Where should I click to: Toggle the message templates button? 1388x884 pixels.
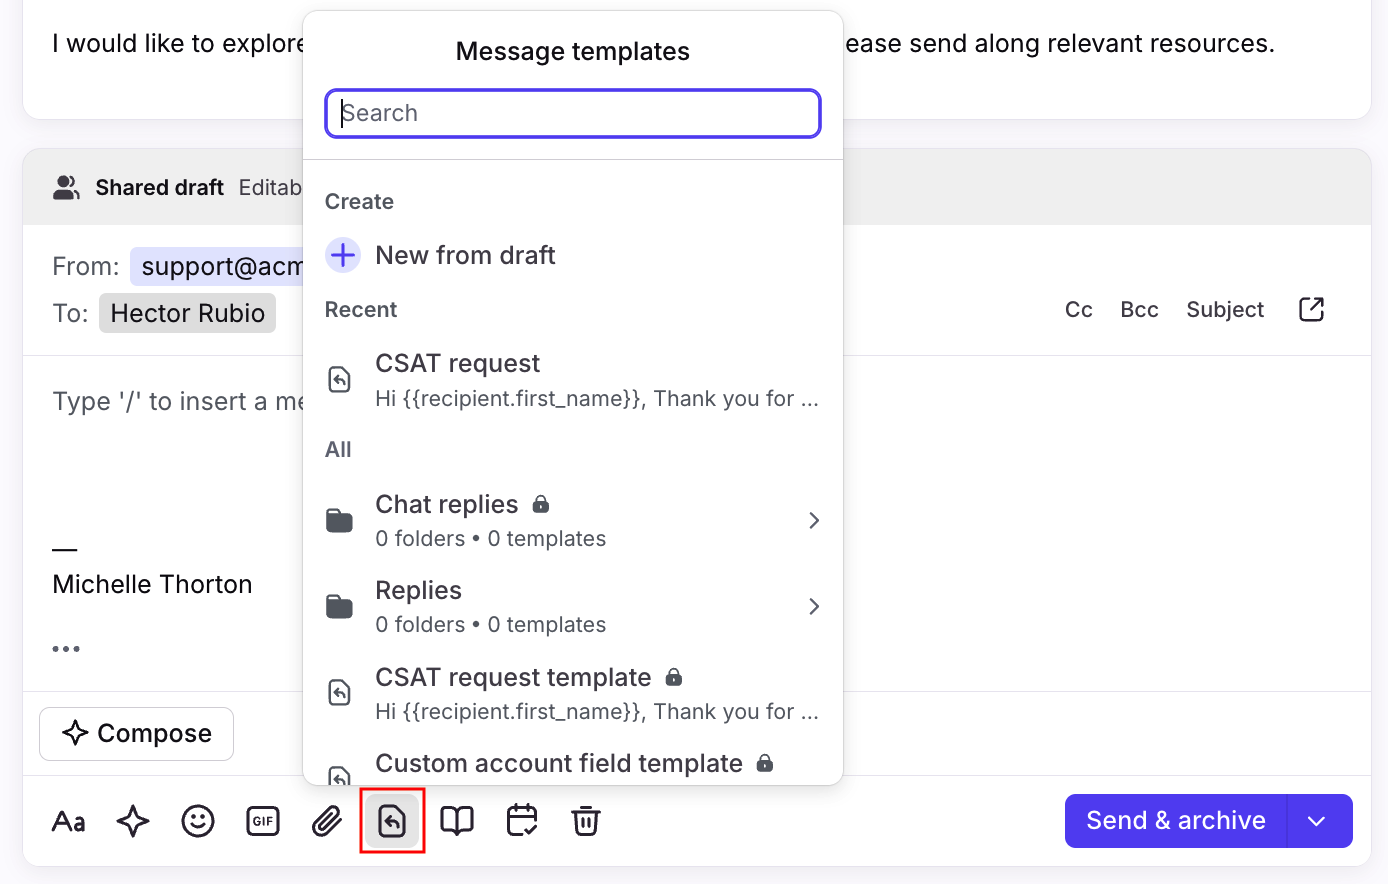point(392,821)
